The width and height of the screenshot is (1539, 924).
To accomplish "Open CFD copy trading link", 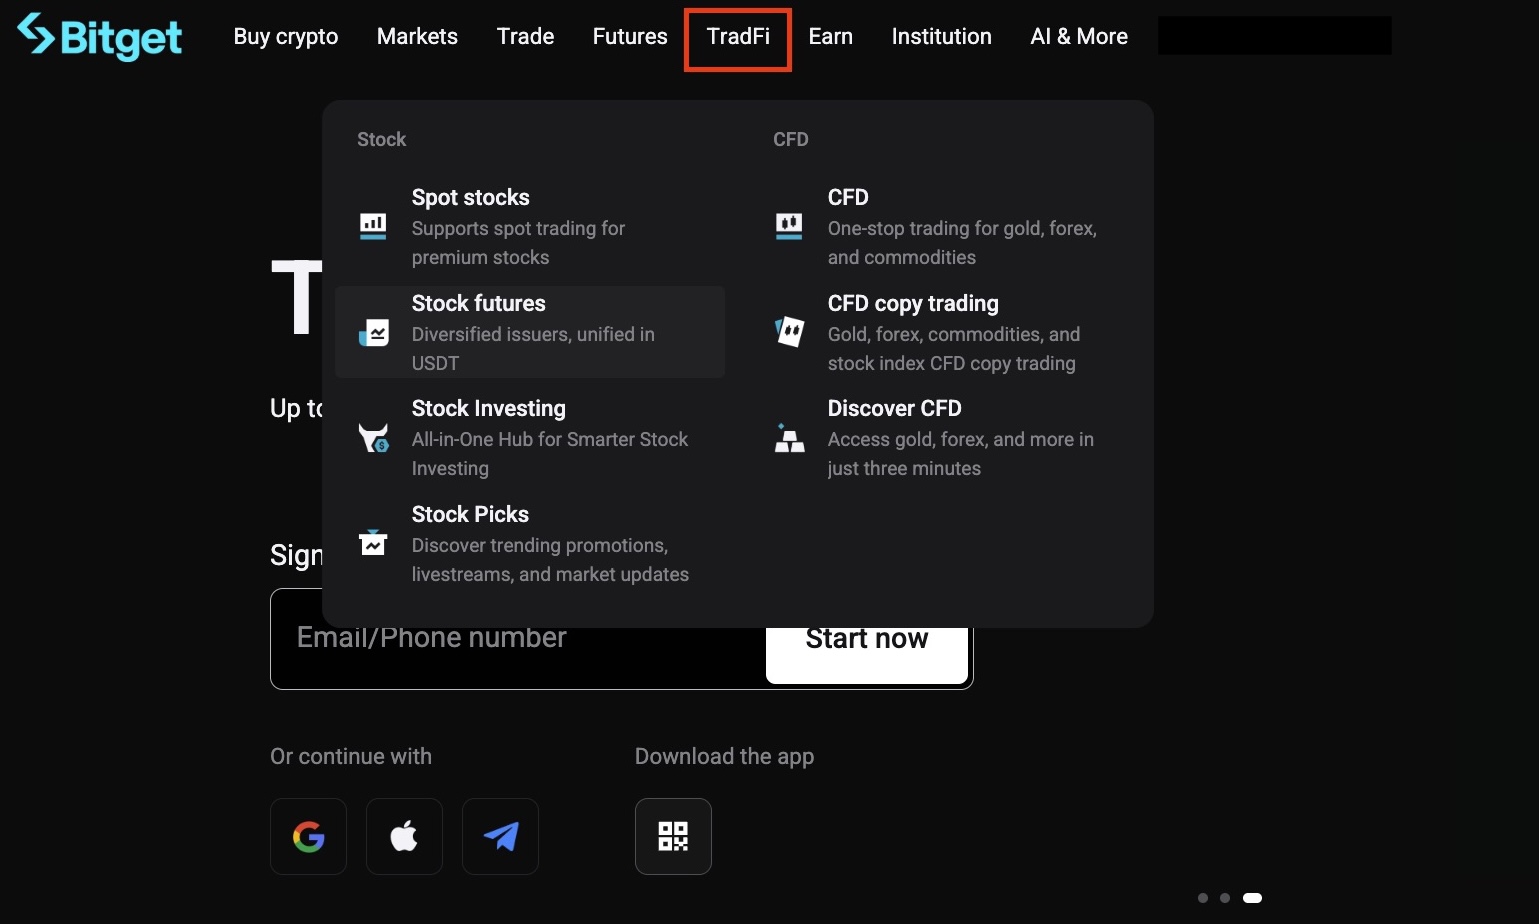I will [x=946, y=332].
